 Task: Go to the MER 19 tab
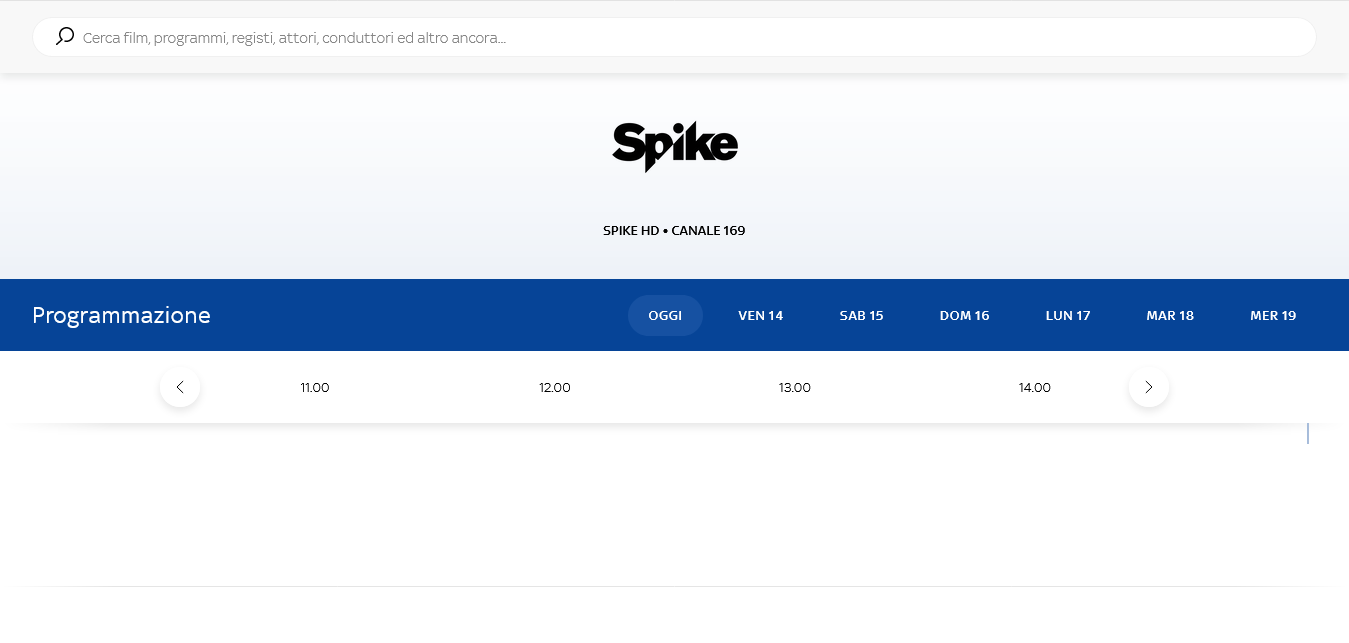(x=1273, y=315)
